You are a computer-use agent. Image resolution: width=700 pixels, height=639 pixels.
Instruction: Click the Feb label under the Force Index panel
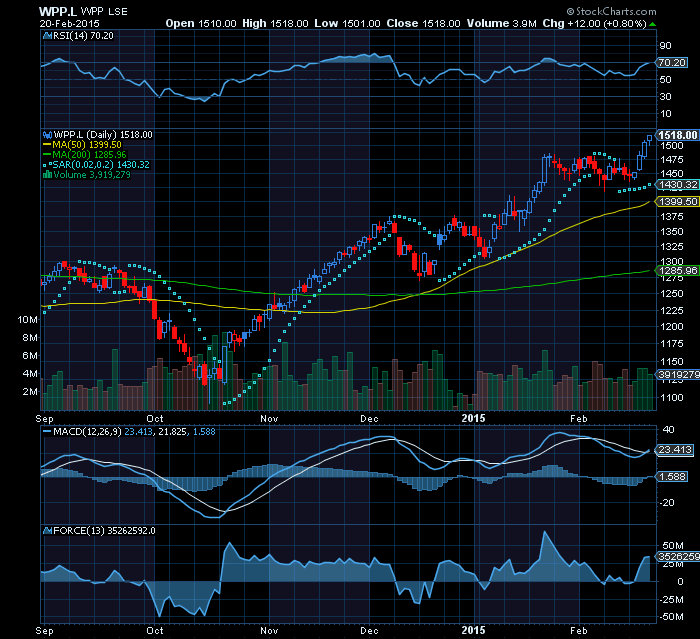[579, 631]
